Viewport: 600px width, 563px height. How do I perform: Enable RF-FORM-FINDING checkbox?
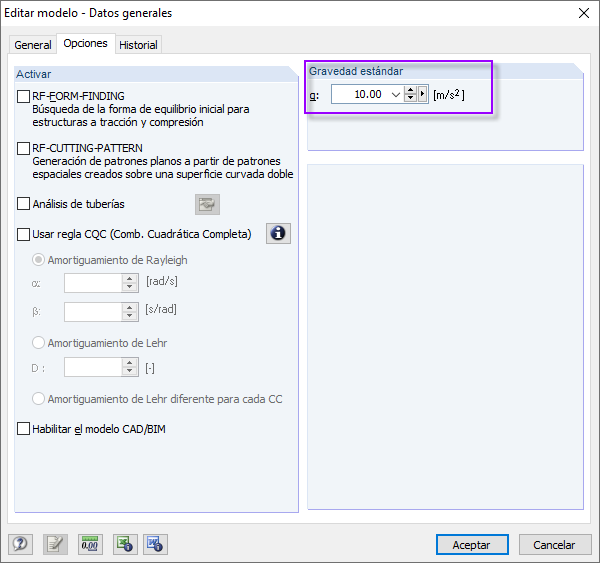[x=23, y=96]
